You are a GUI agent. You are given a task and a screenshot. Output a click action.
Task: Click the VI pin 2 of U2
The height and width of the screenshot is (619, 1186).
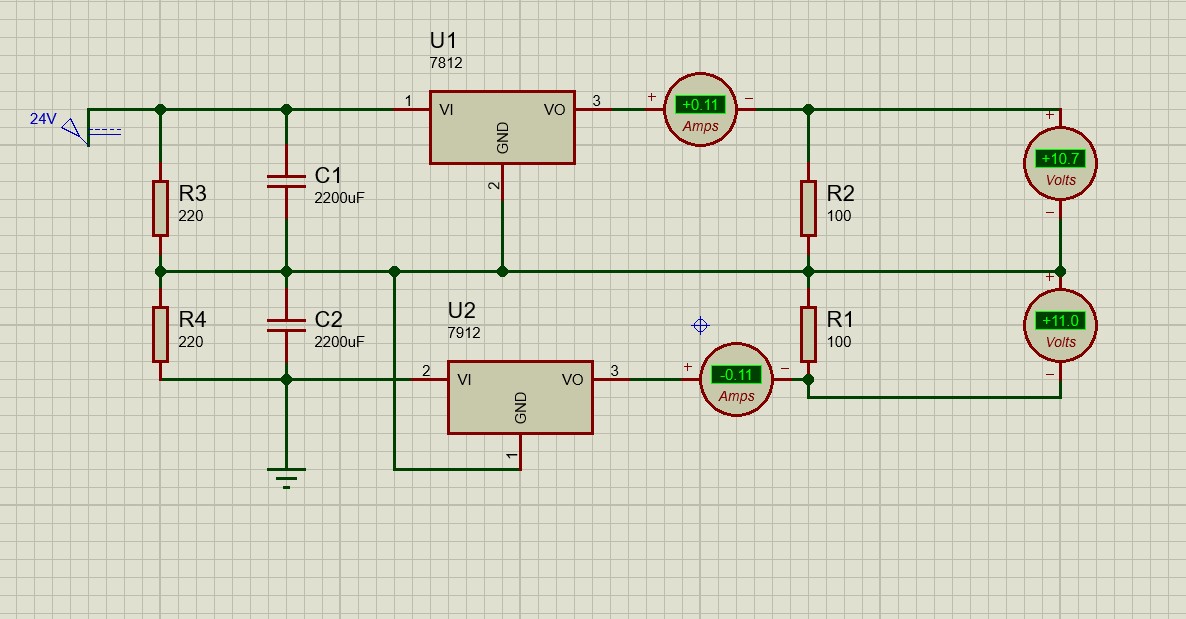point(430,379)
